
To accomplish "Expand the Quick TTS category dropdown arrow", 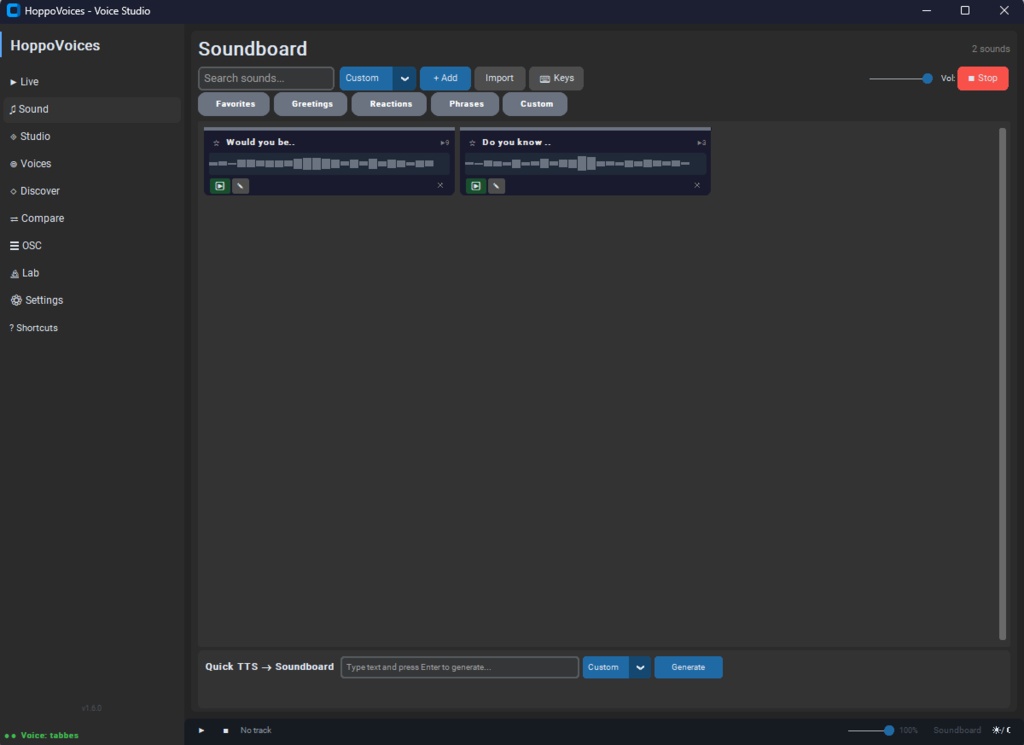I will [640, 667].
